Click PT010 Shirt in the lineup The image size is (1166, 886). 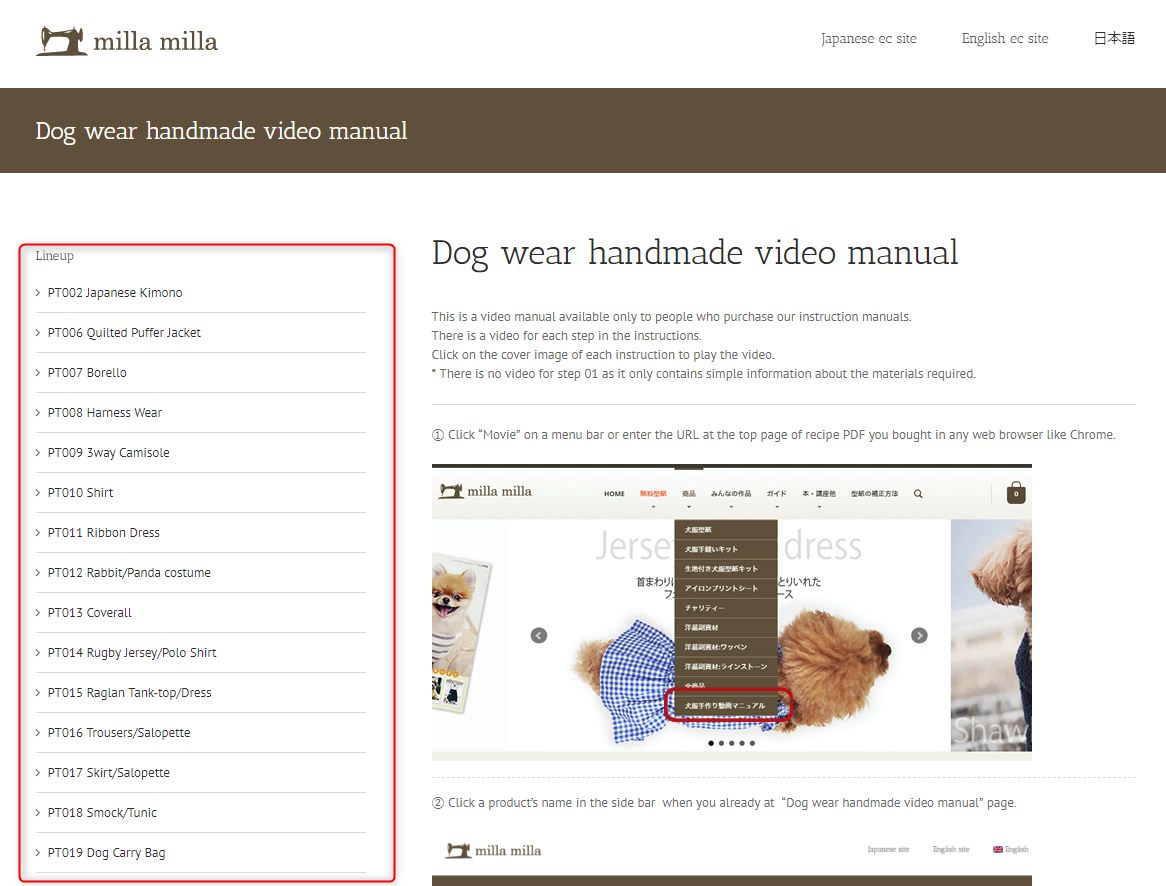click(x=81, y=493)
